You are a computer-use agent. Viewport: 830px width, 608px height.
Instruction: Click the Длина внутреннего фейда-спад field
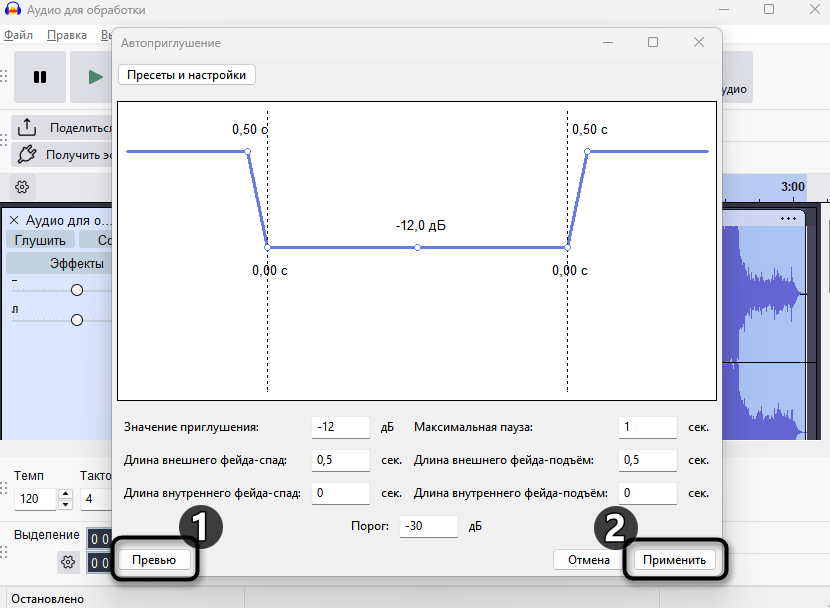point(340,493)
